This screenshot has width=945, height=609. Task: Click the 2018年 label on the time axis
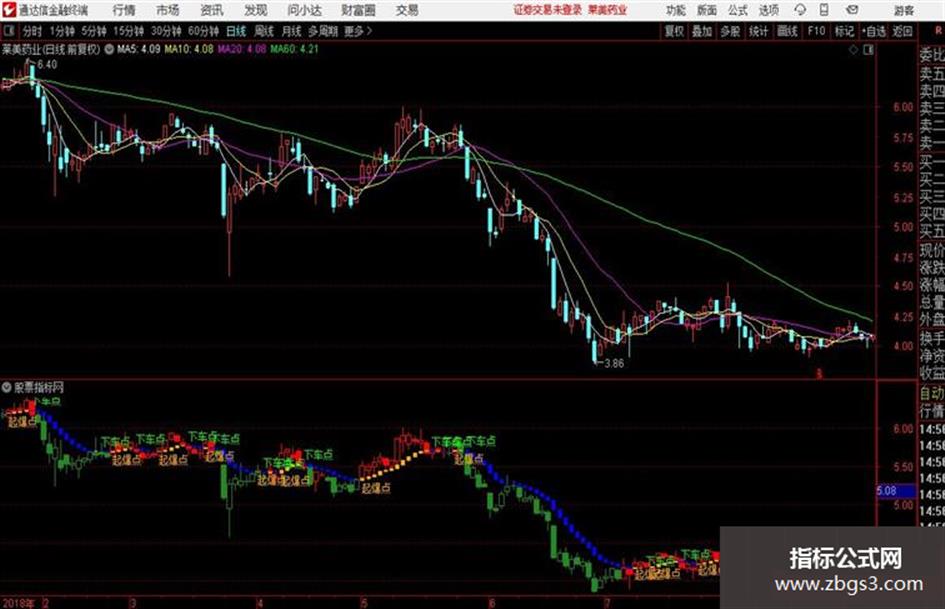point(18,603)
